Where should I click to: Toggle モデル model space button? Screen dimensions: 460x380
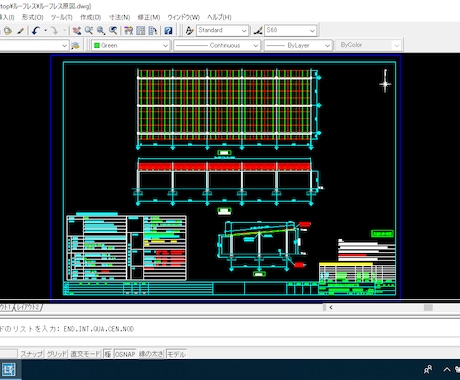[x=176, y=354]
